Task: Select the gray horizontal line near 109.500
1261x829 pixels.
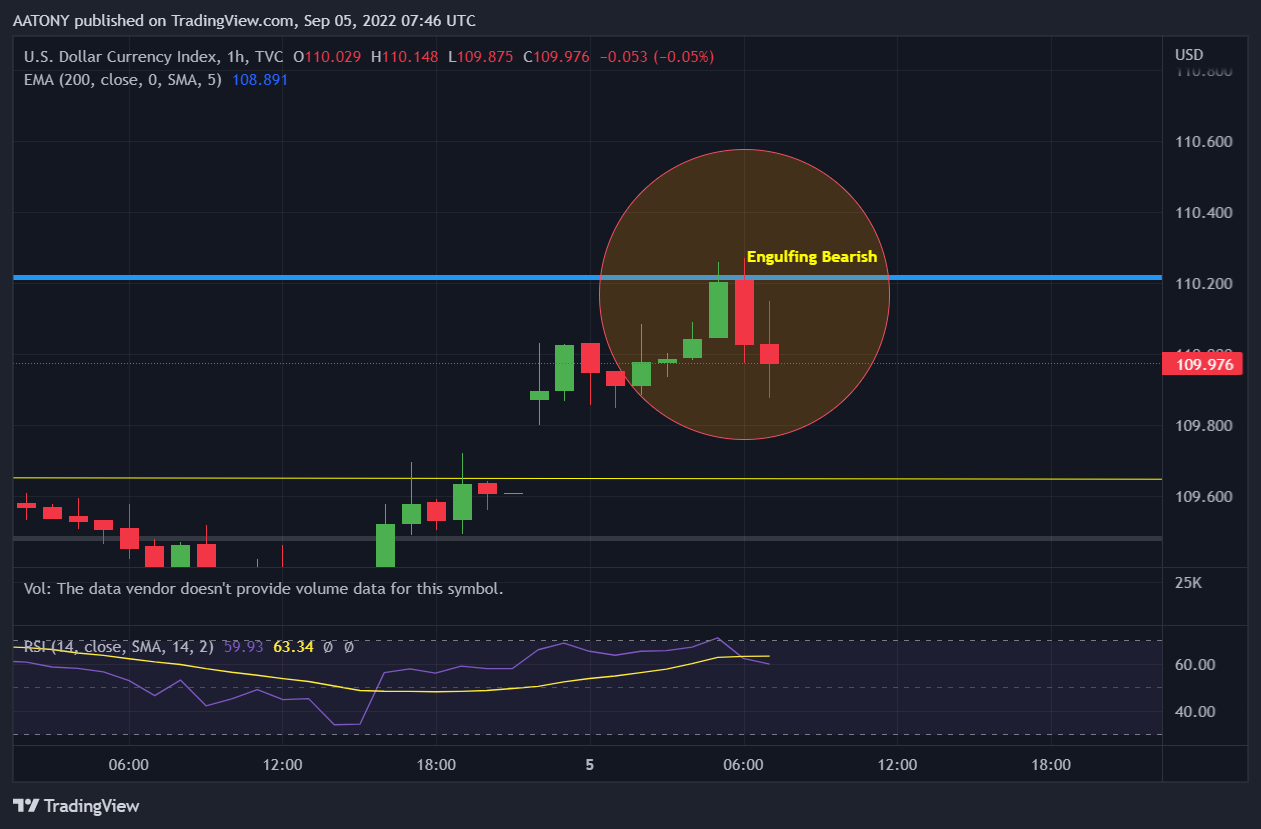Action: click(587, 538)
